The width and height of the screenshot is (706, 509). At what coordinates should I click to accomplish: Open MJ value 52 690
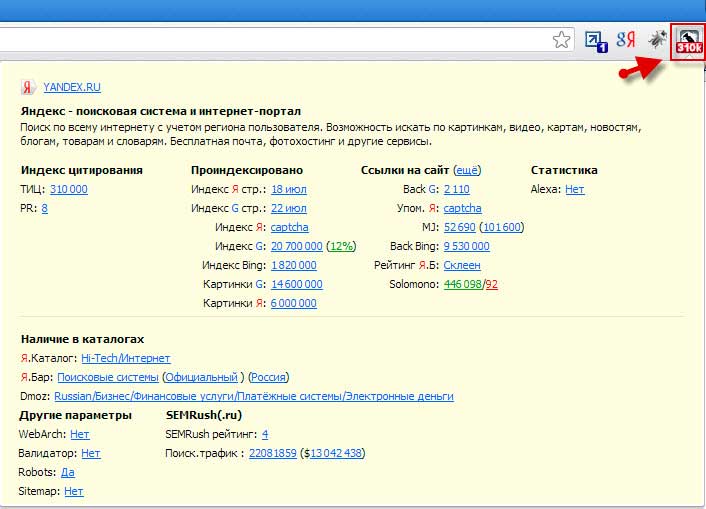point(460,227)
